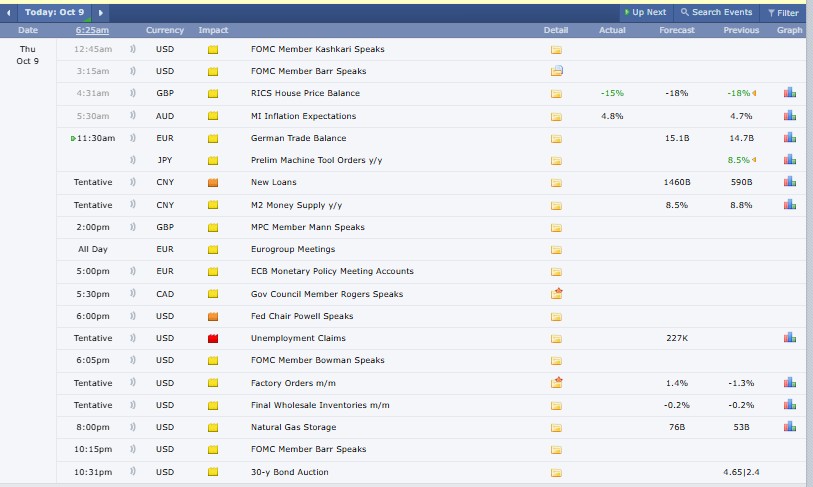
Task: Open Gov Council Member Rogers detail folder
Action: 557,294
